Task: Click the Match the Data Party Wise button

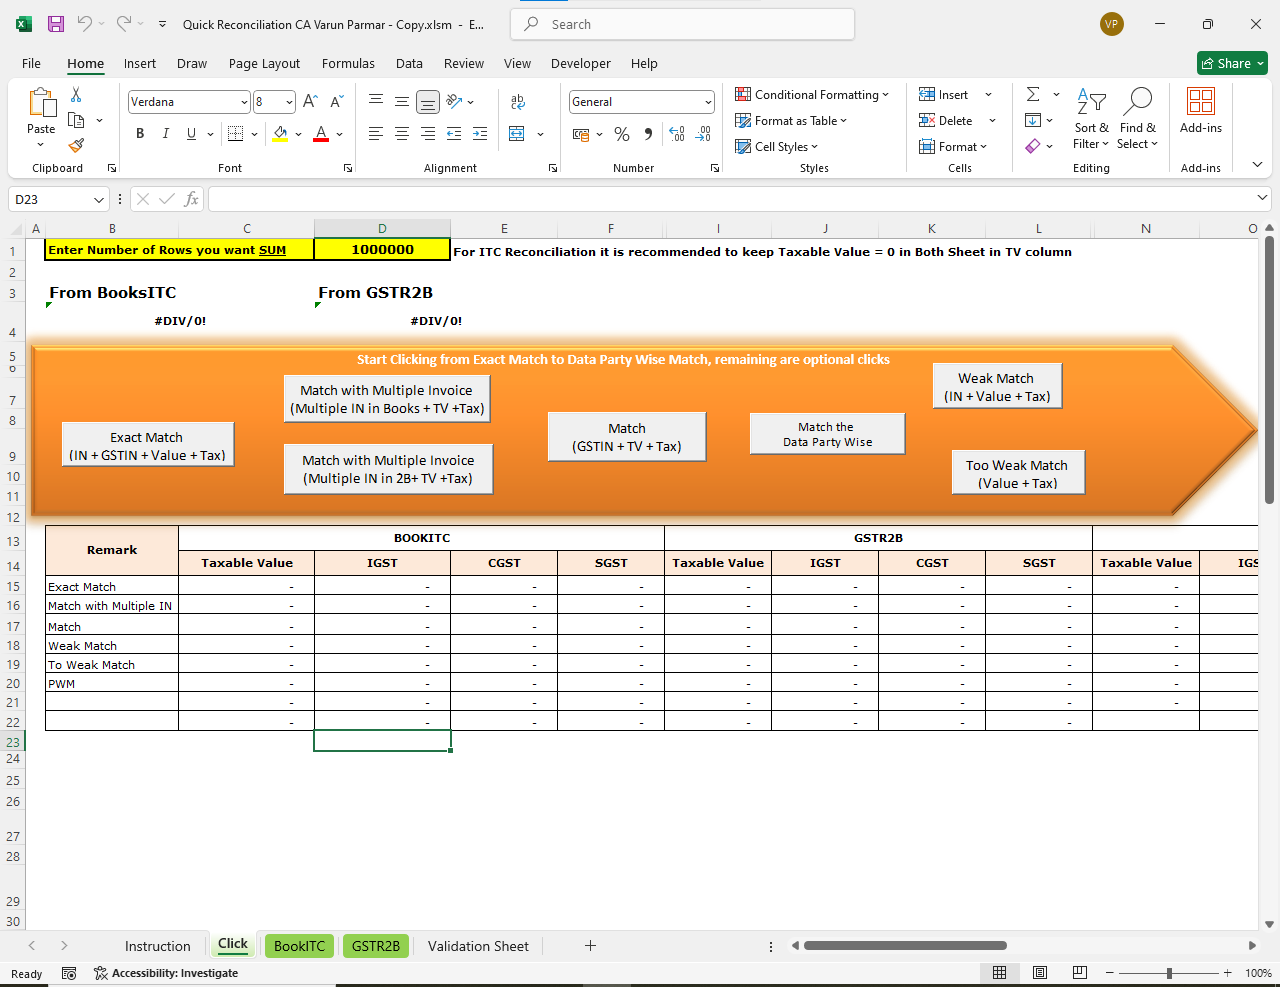Action: (x=827, y=433)
